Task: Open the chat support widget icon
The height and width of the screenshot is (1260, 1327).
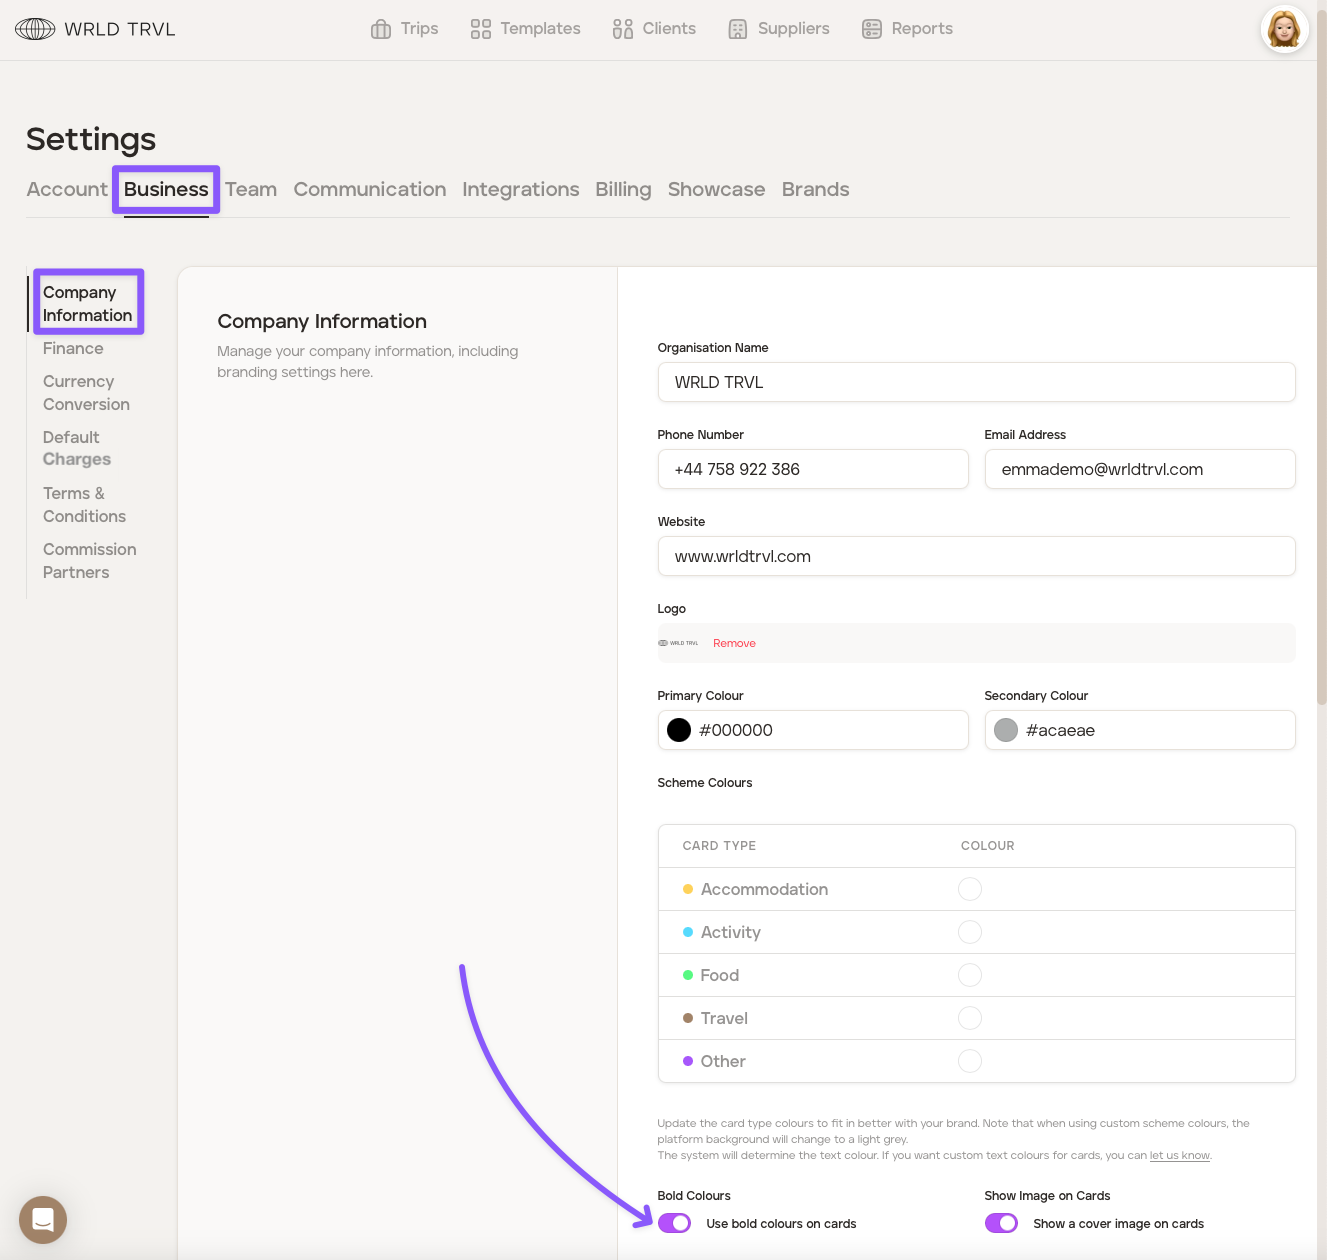Action: (43, 1219)
